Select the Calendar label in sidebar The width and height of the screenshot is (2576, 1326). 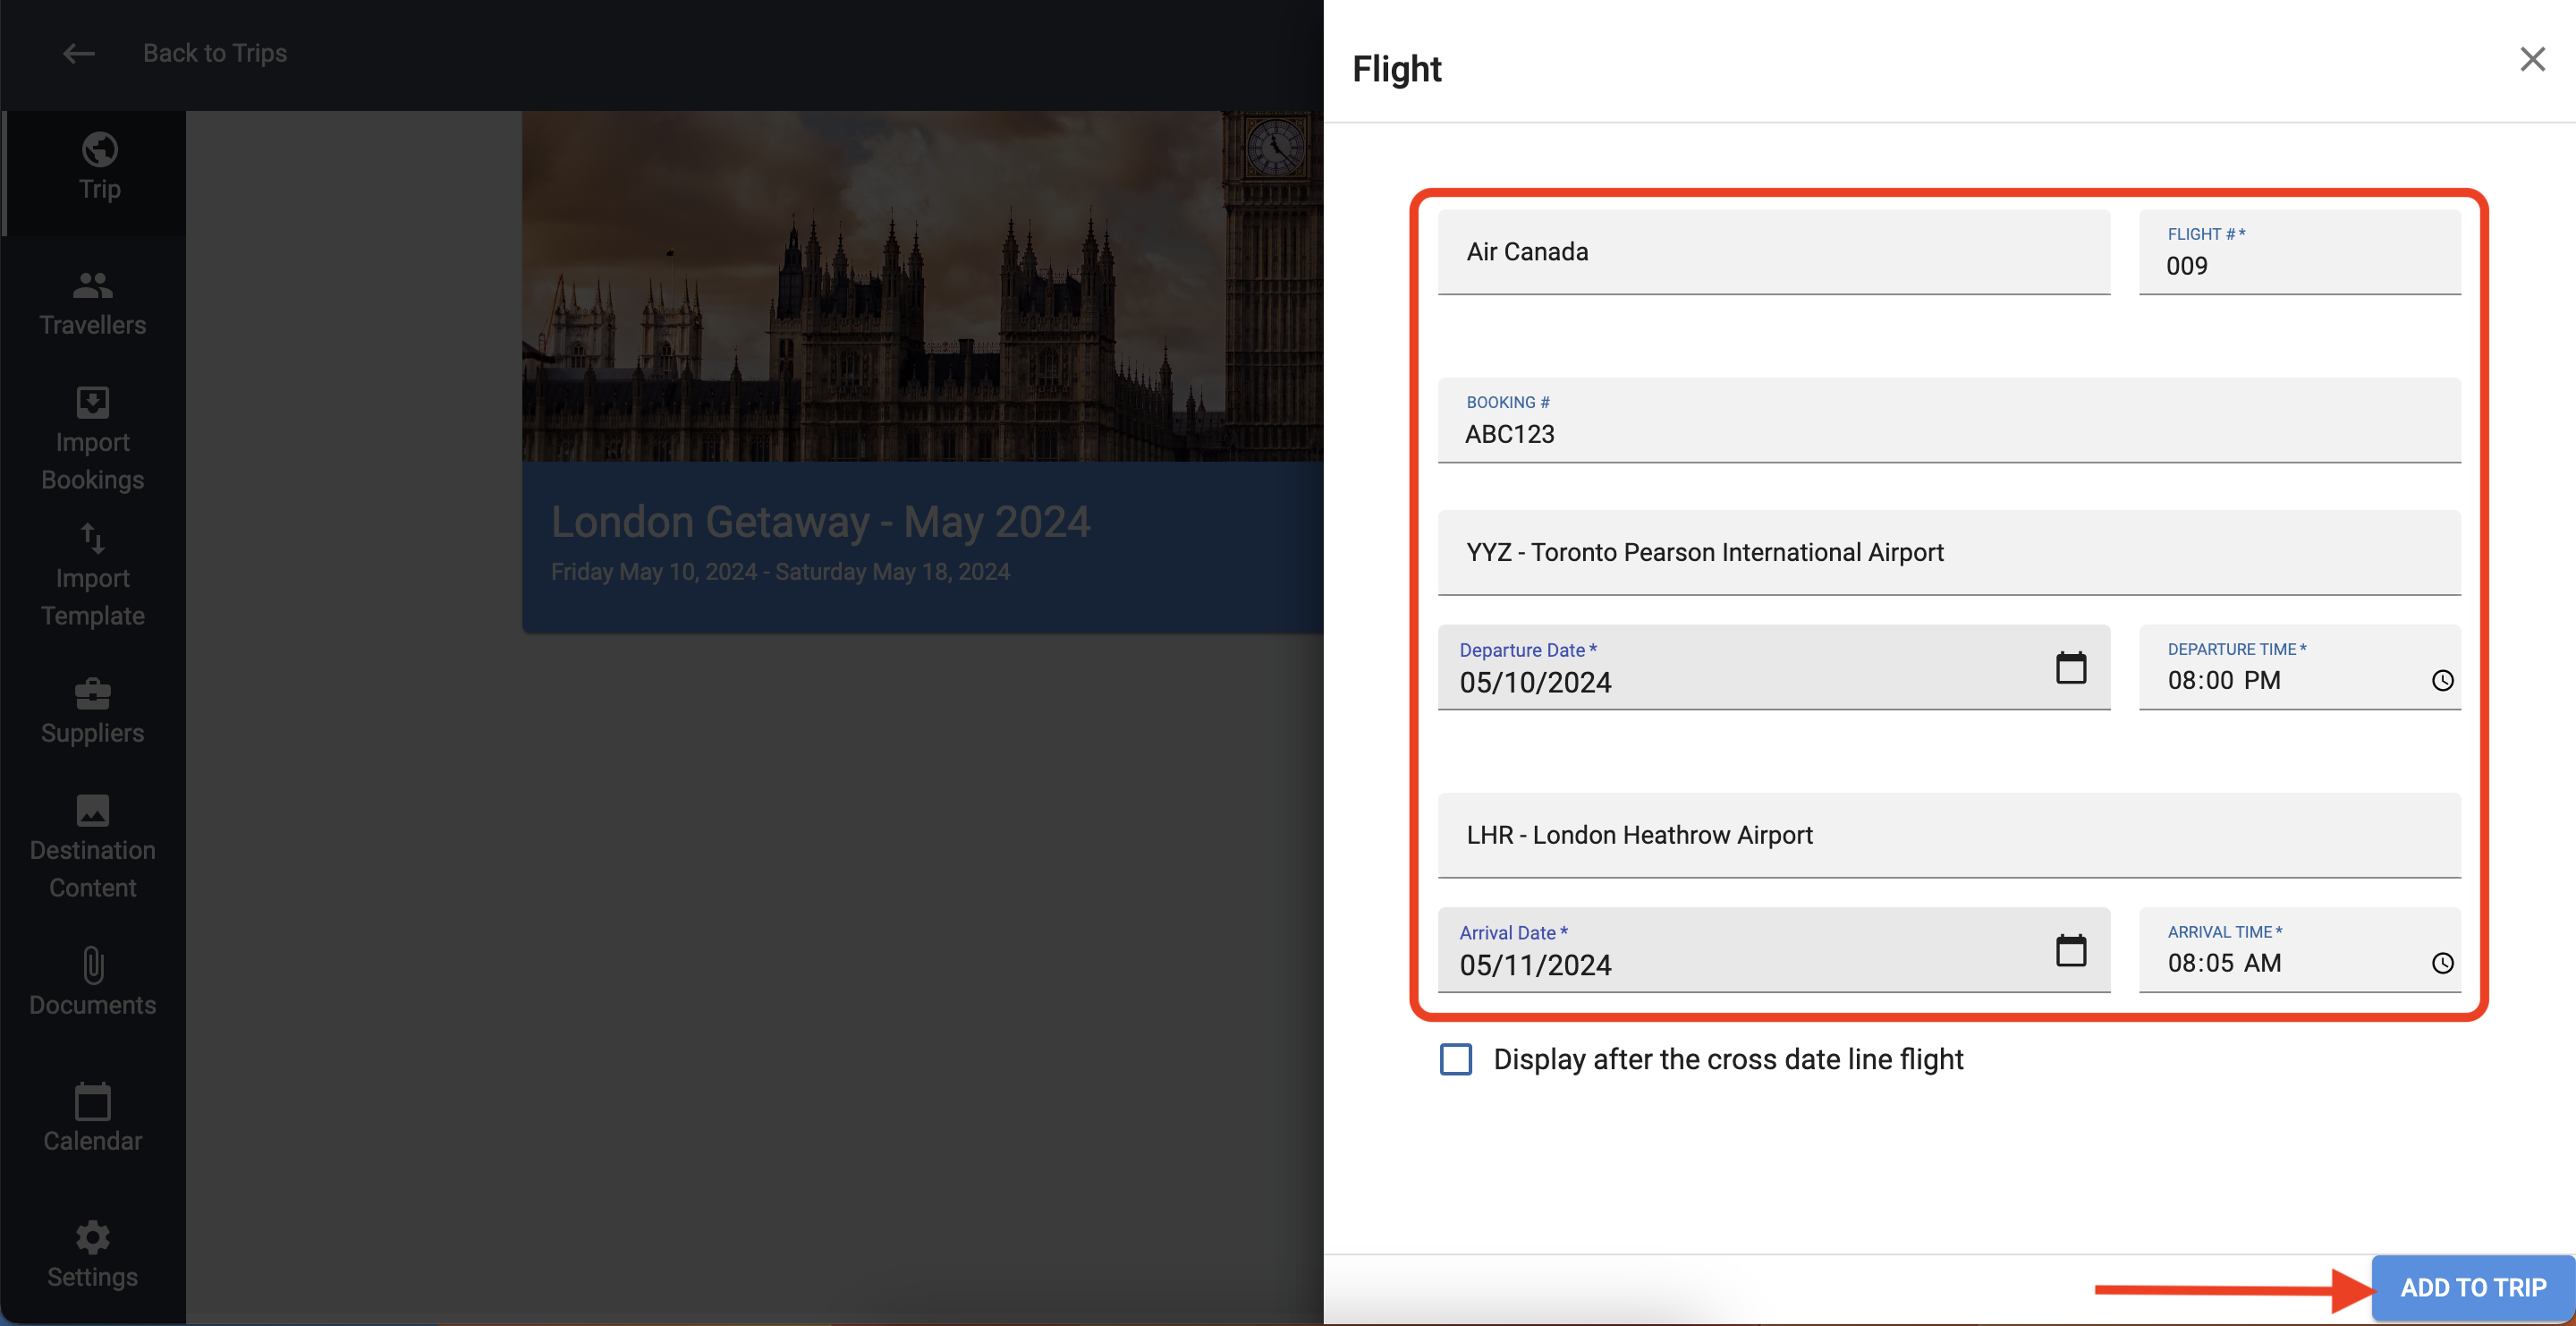tap(93, 1141)
